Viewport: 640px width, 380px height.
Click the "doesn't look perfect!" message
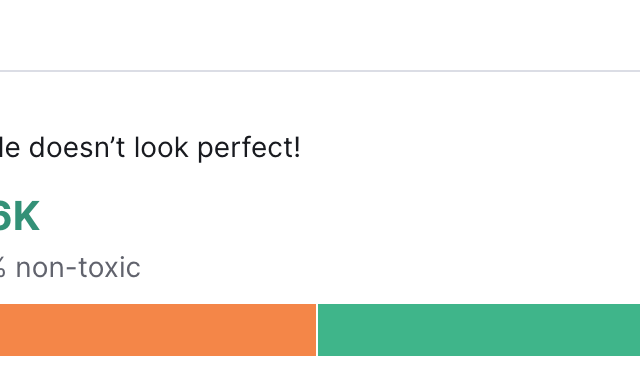point(164,148)
